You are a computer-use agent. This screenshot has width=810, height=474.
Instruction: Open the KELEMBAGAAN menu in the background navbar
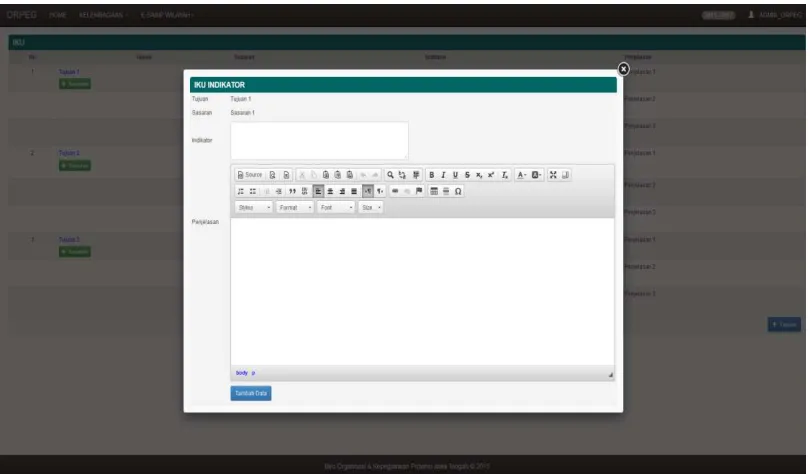click(x=103, y=15)
